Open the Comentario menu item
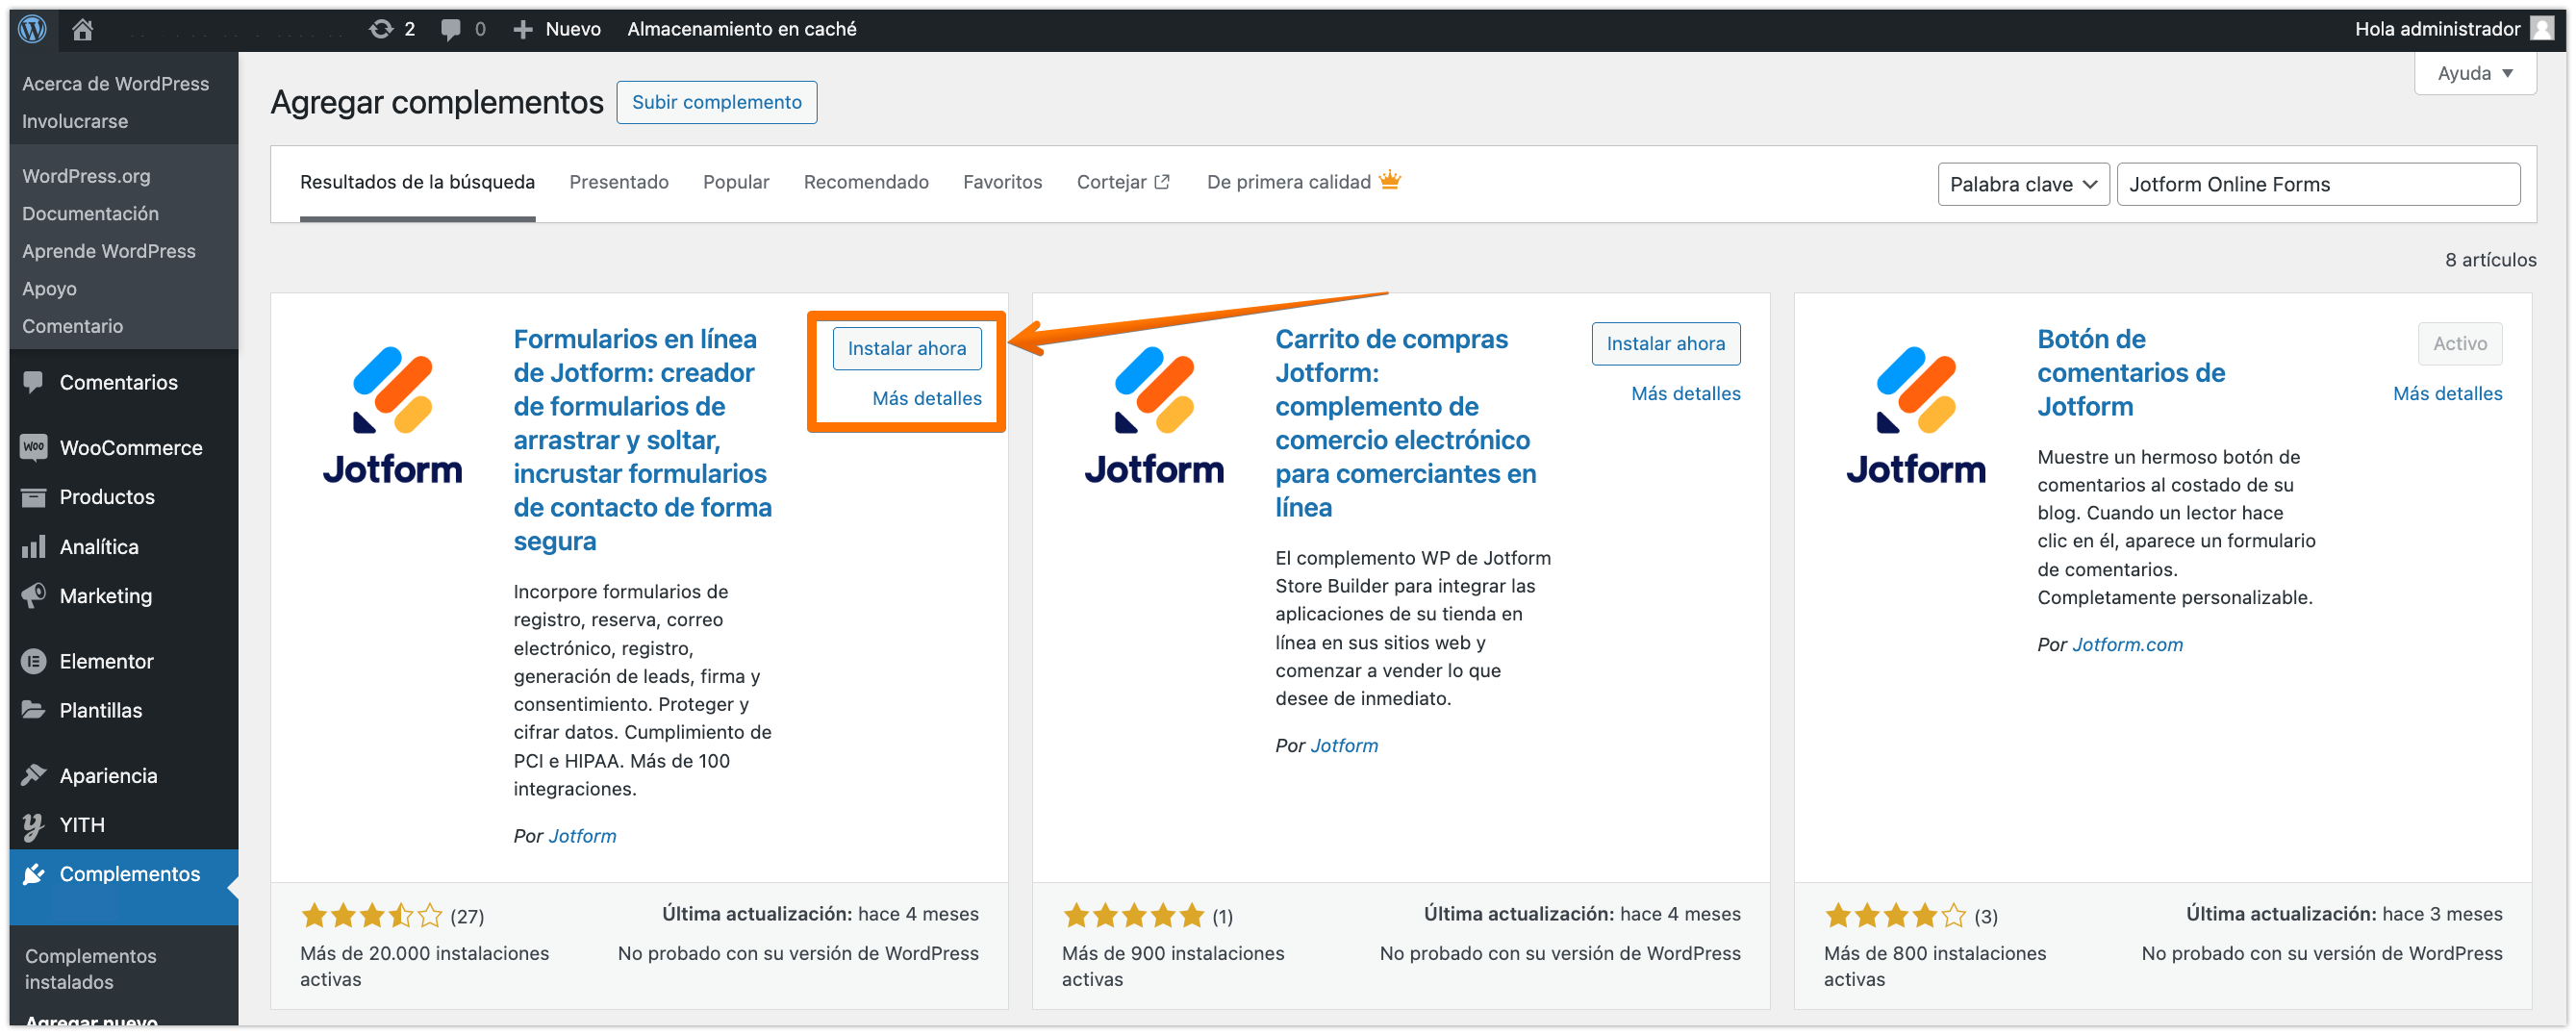 pos(72,326)
